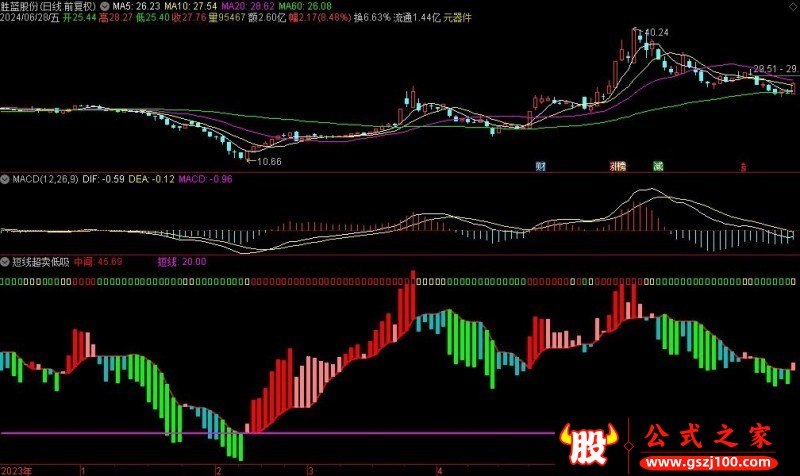Click the MACD: -0.96 value
The image size is (800, 476).
[205, 179]
